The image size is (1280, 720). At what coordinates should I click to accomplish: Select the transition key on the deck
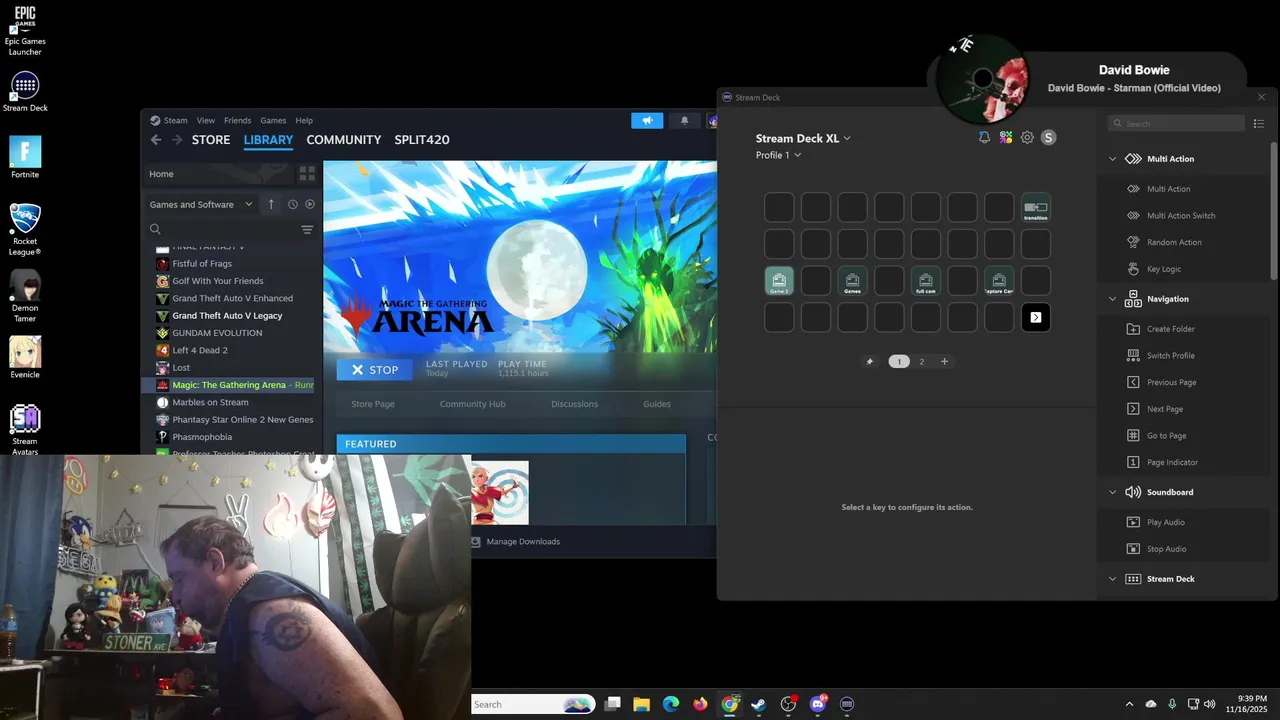[1036, 208]
